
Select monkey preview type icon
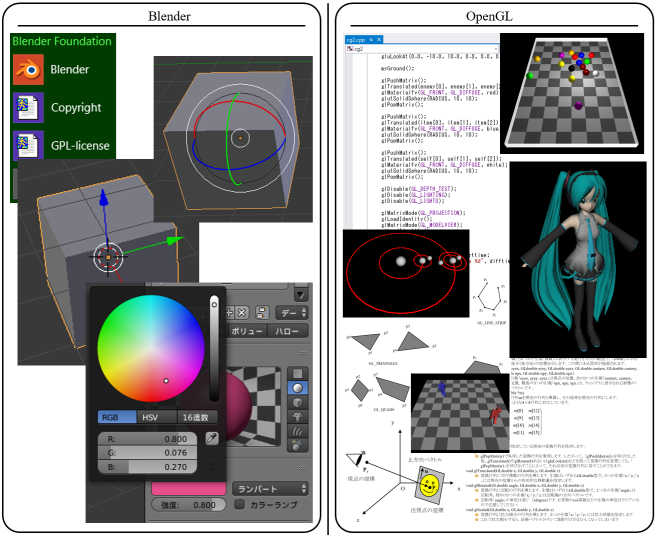point(297,417)
